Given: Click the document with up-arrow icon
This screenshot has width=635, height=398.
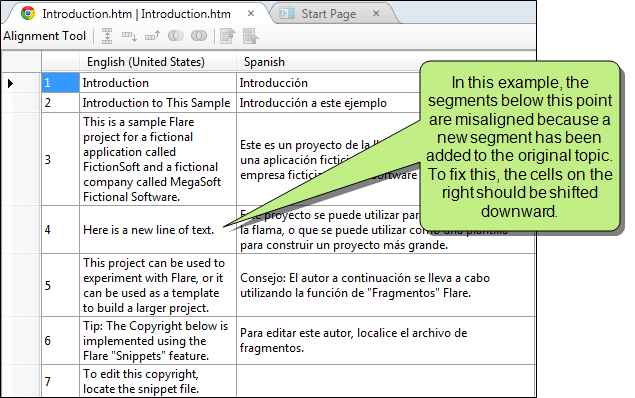Looking at the screenshot, I should click(228, 36).
